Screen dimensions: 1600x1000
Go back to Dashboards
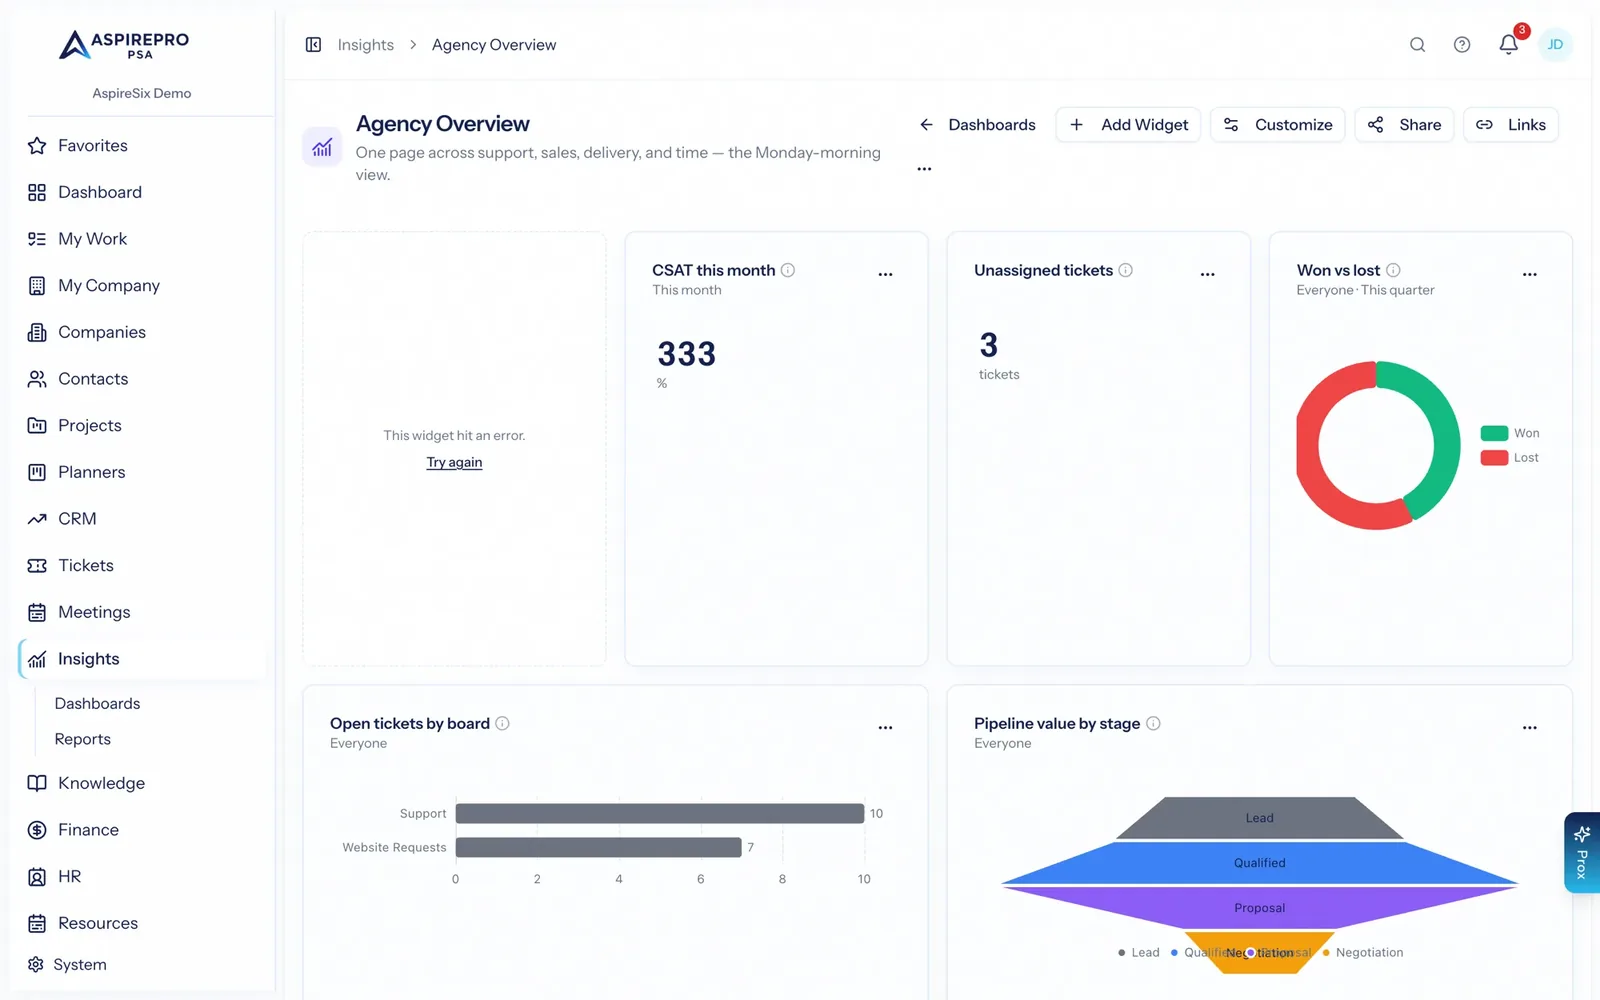tap(977, 125)
